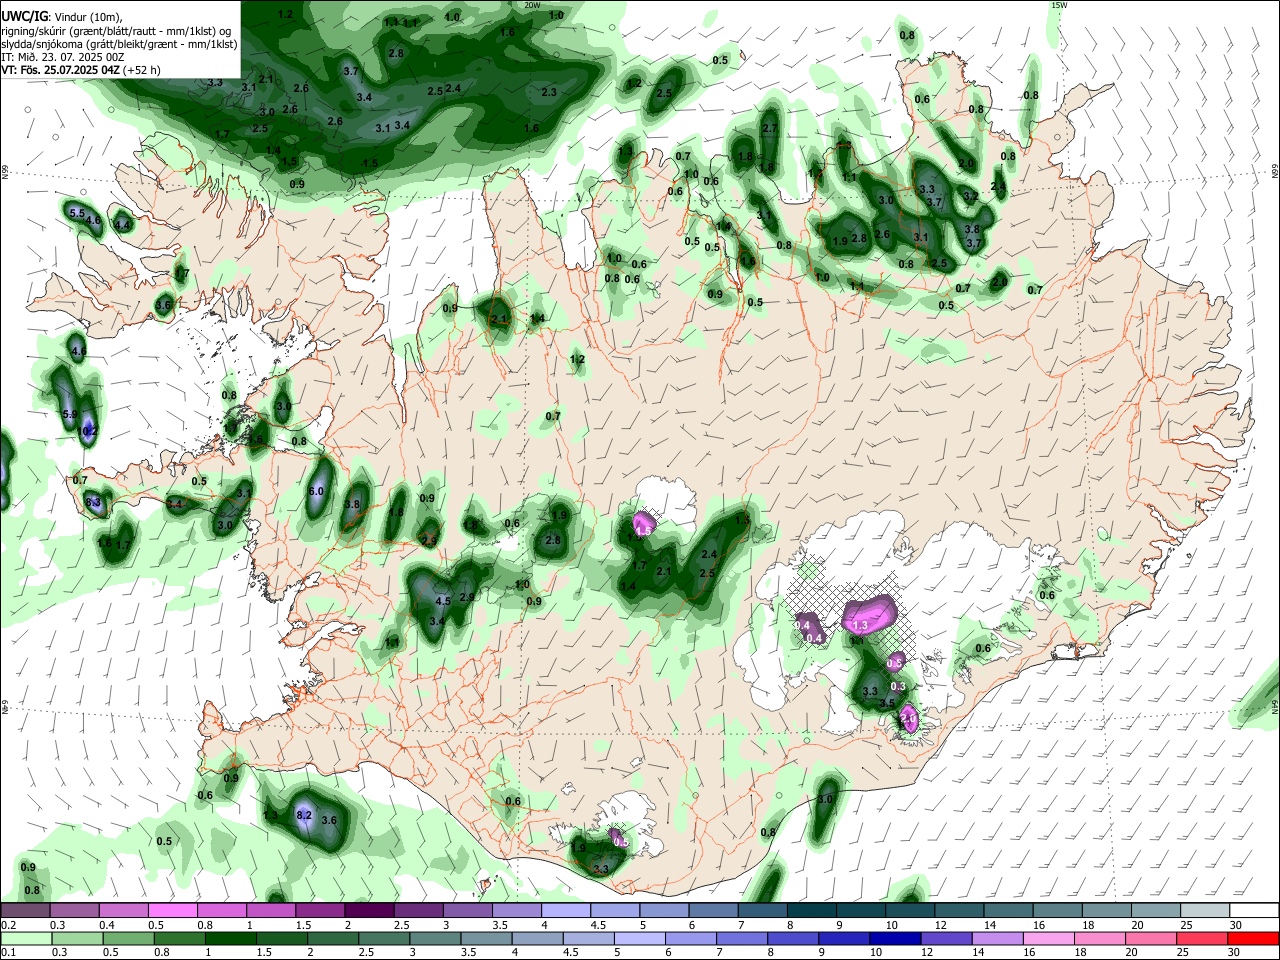Select the 'IT: Mið. 23. 07. 2025 00Z' line
1280x960 pixels.
63,57
